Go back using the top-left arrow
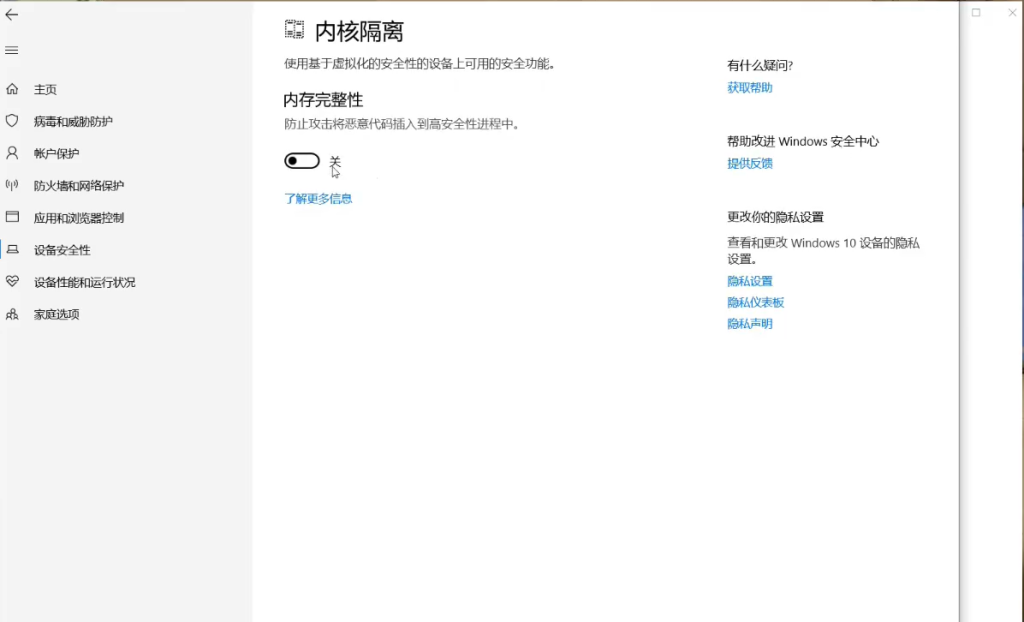This screenshot has height=622, width=1024. pyautogui.click(x=12, y=15)
